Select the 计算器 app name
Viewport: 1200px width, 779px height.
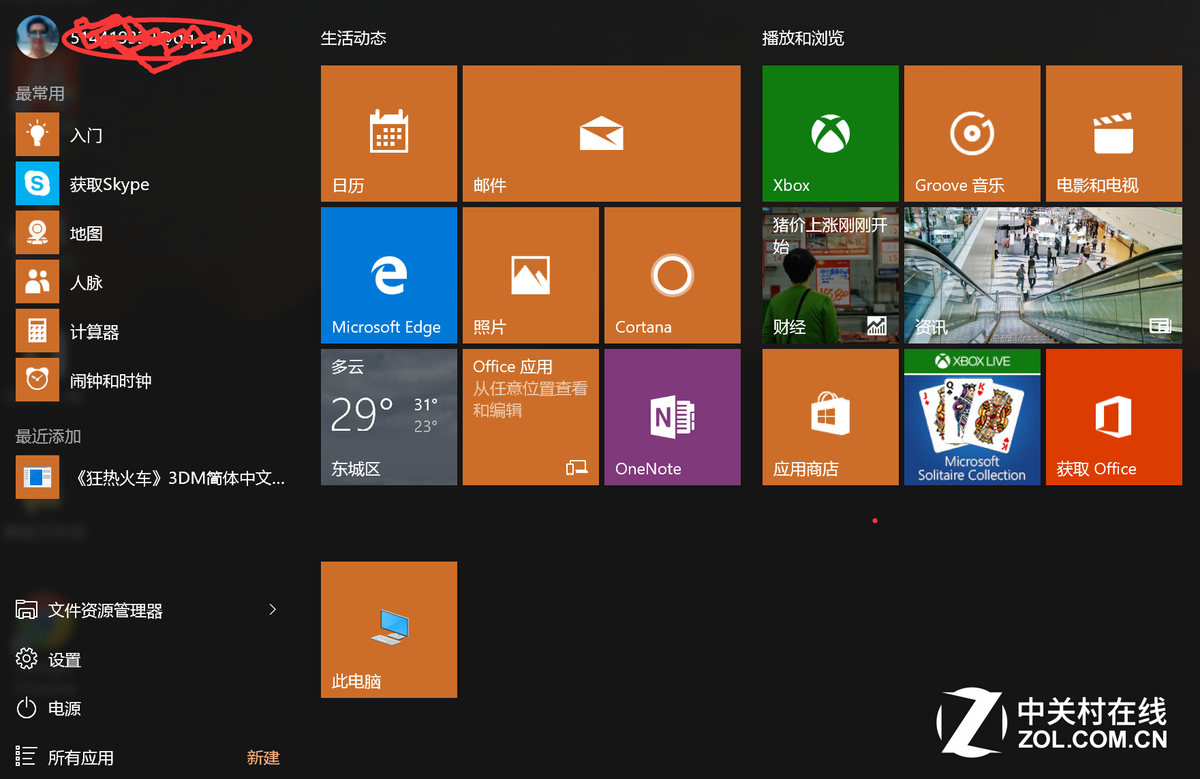(95, 331)
